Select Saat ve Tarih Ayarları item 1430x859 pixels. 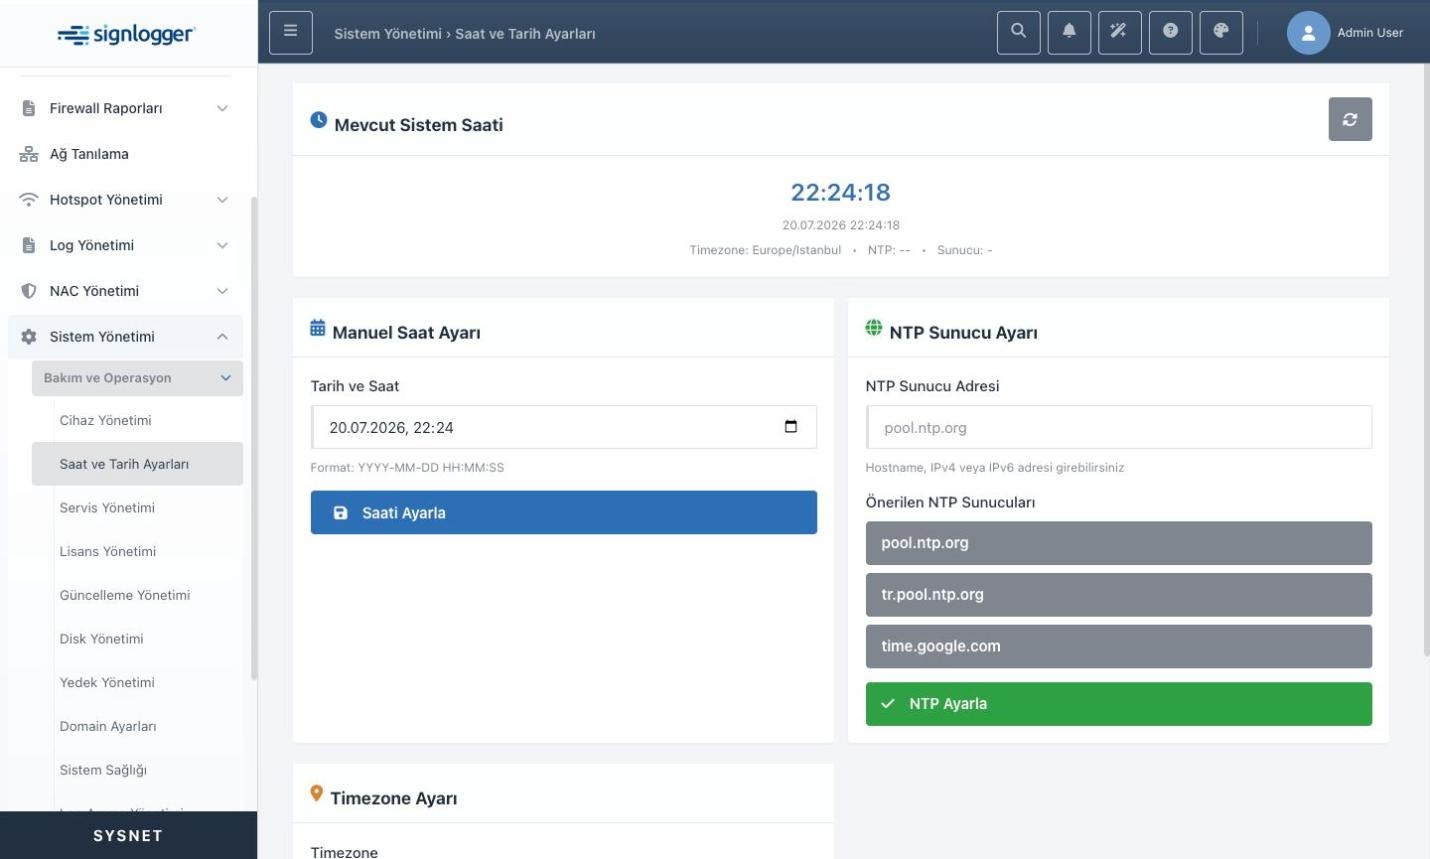(x=137, y=464)
